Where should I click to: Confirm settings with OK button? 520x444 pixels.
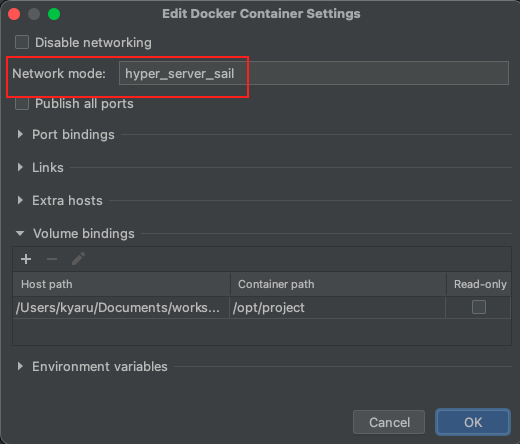pos(473,422)
